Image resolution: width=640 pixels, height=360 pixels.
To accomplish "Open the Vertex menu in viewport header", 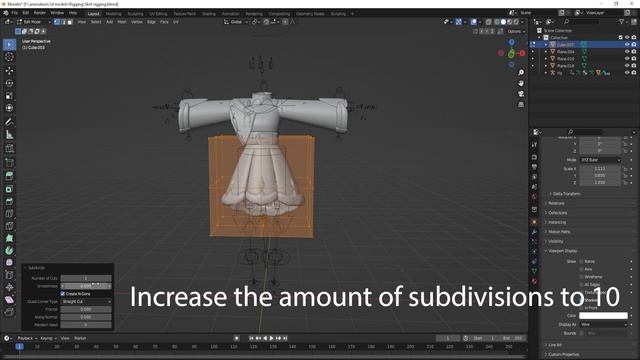I will 137,22.
